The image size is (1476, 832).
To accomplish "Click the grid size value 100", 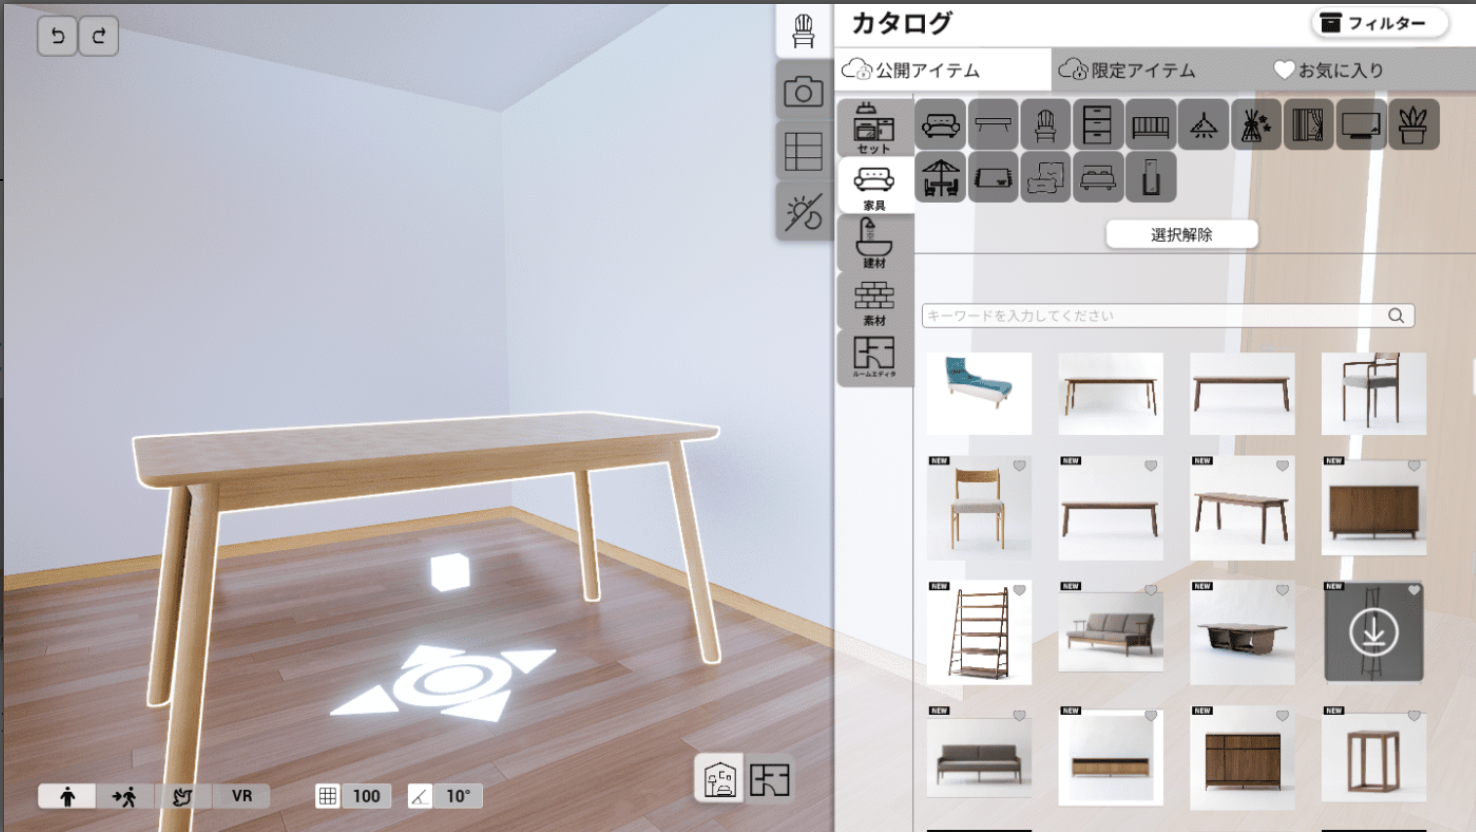I will point(366,796).
